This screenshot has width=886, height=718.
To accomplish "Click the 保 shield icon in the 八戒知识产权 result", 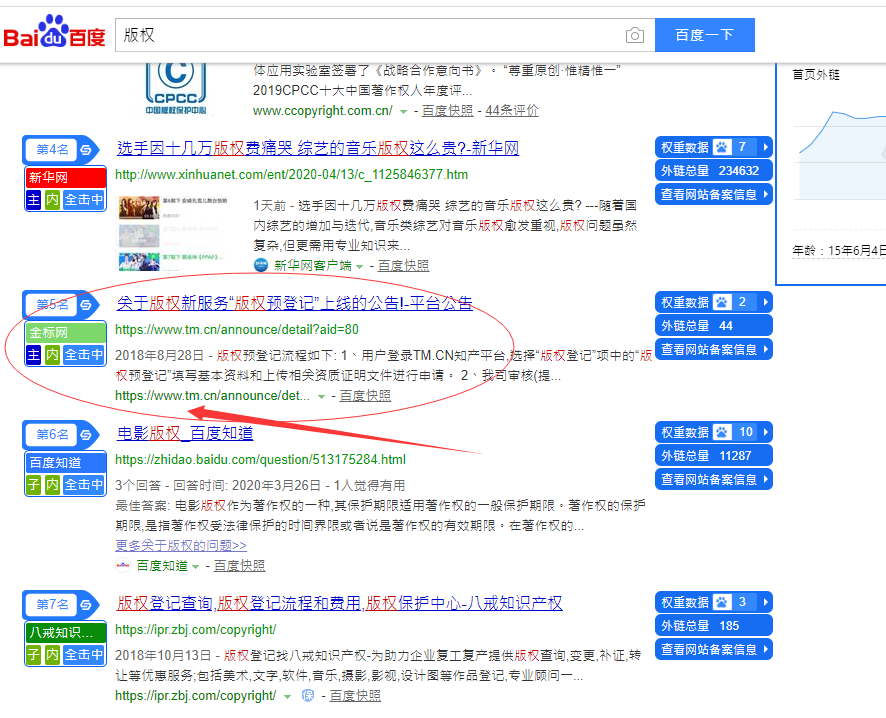I will point(308,695).
